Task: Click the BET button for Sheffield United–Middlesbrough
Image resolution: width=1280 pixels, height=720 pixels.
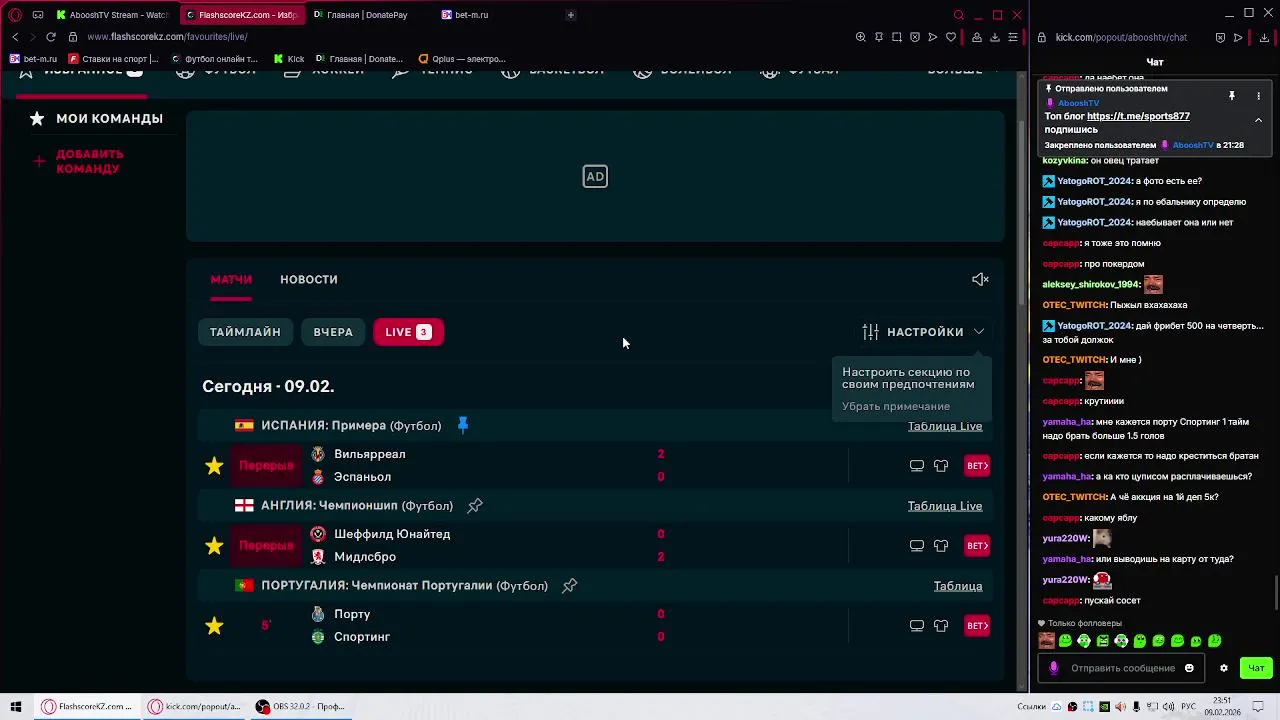Action: coord(977,546)
